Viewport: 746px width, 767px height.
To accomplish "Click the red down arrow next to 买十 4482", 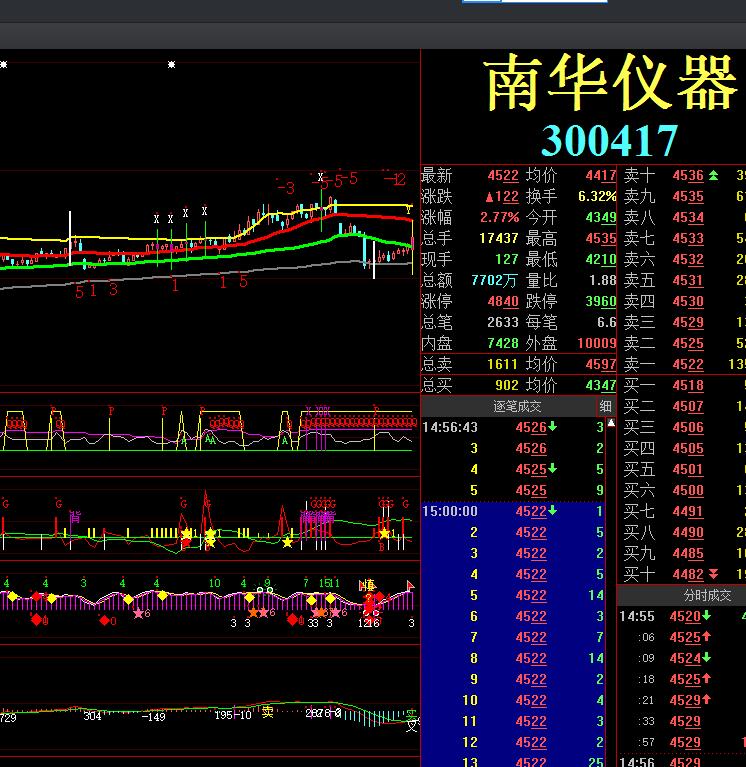I will click(x=713, y=574).
